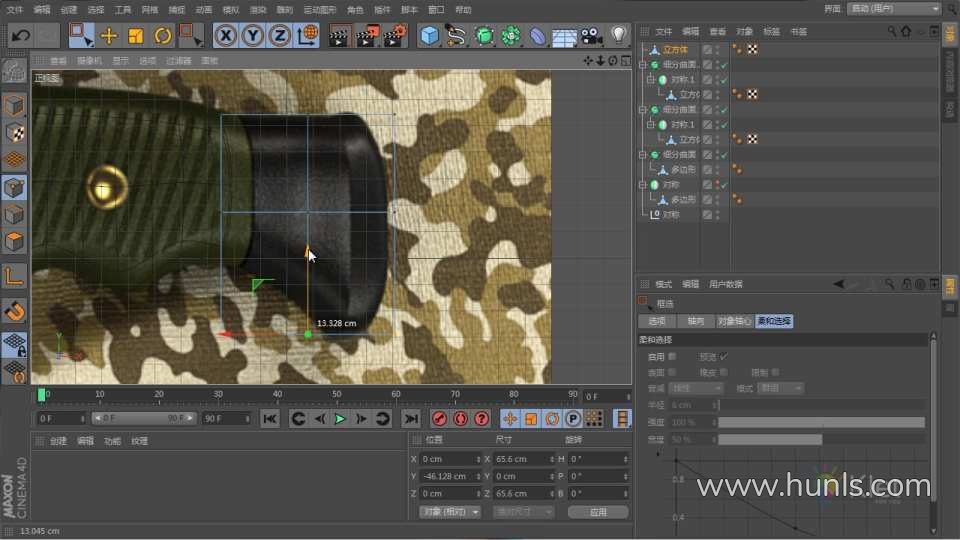Click the Cube primitive icon
The image size is (960, 540).
click(x=430, y=36)
